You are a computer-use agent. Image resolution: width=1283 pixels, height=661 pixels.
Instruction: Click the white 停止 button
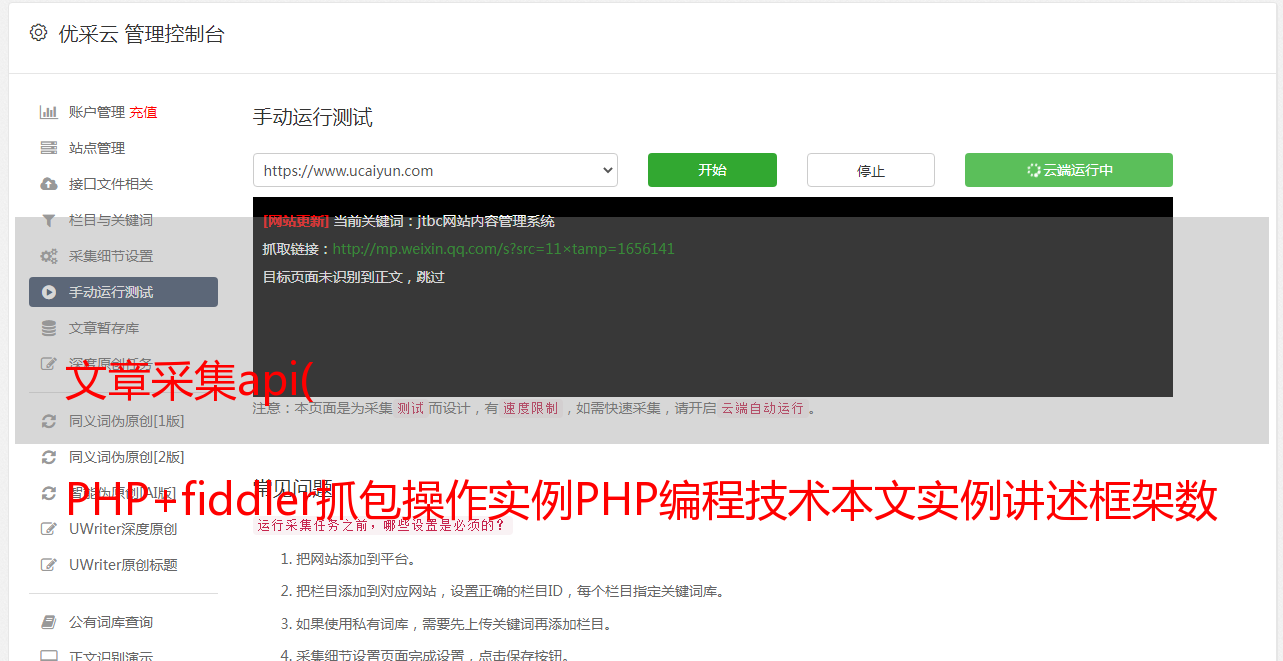[x=871, y=170]
